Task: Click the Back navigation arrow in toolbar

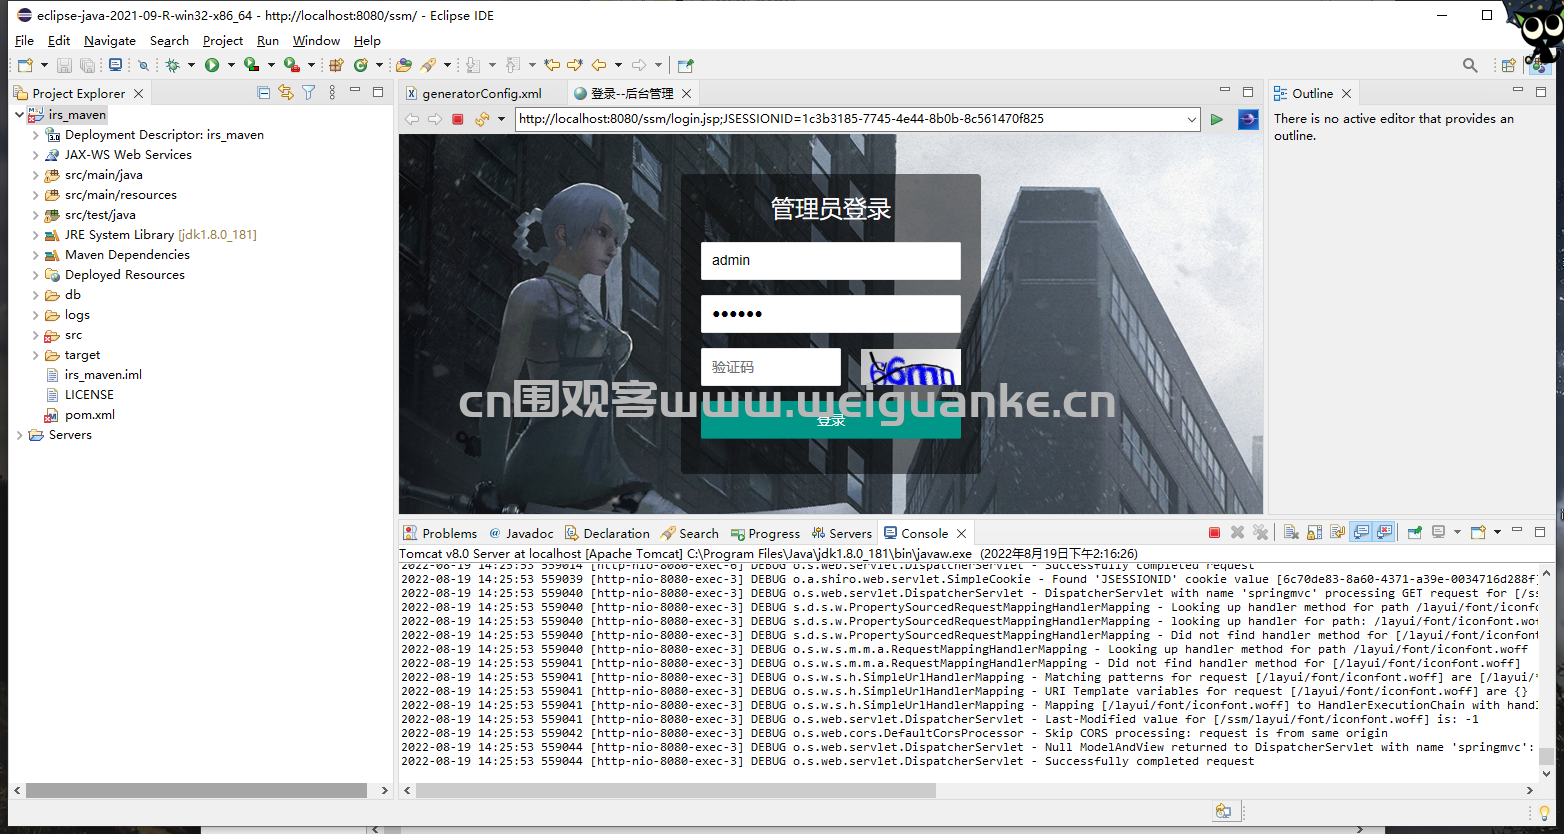Action: click(x=598, y=65)
